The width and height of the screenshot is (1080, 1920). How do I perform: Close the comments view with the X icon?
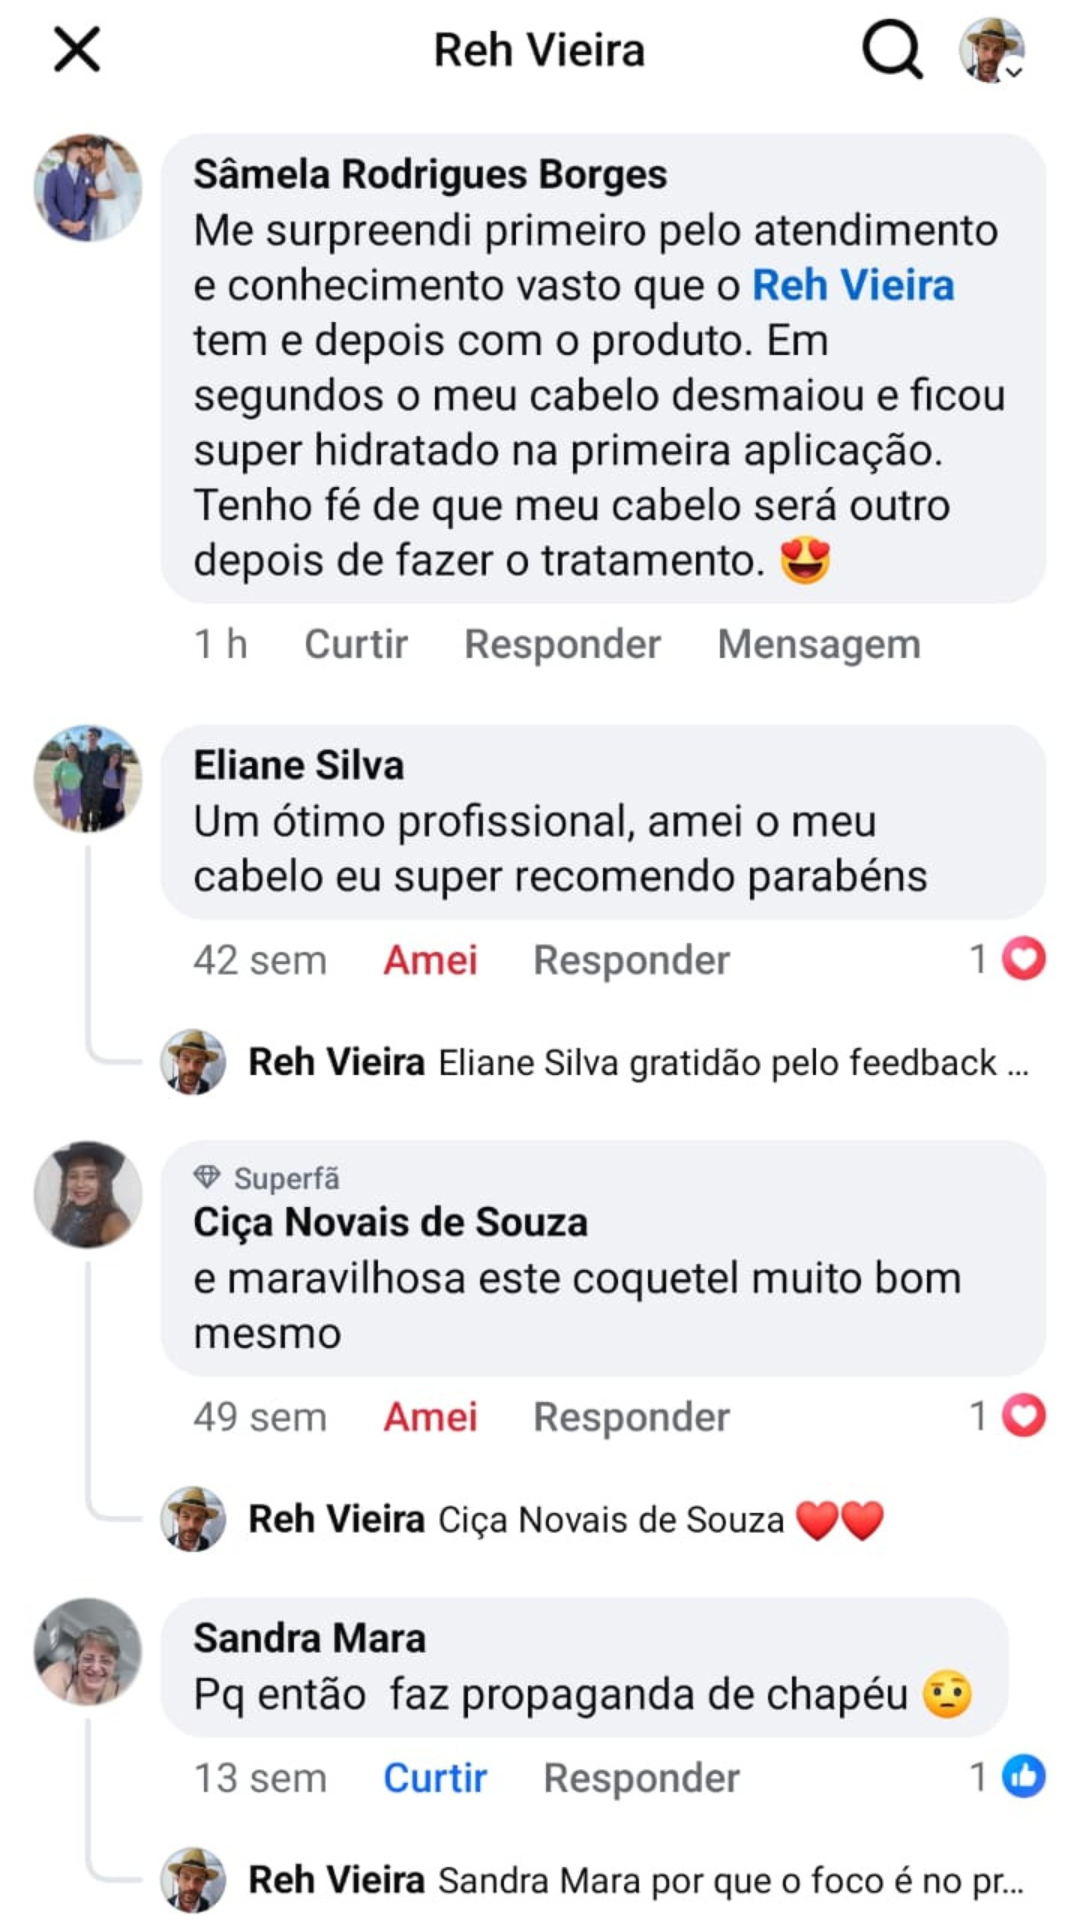77,49
